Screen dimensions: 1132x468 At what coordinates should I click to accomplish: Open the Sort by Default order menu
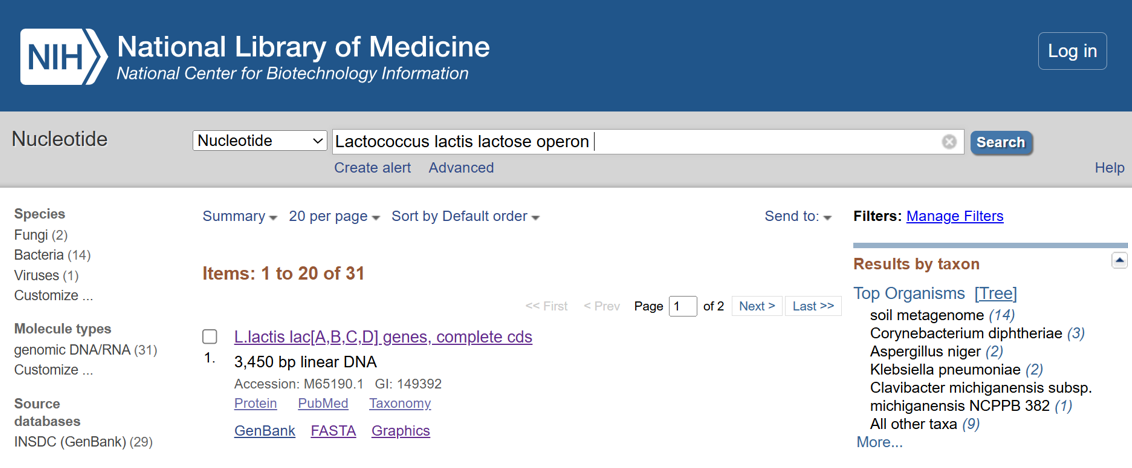click(465, 217)
